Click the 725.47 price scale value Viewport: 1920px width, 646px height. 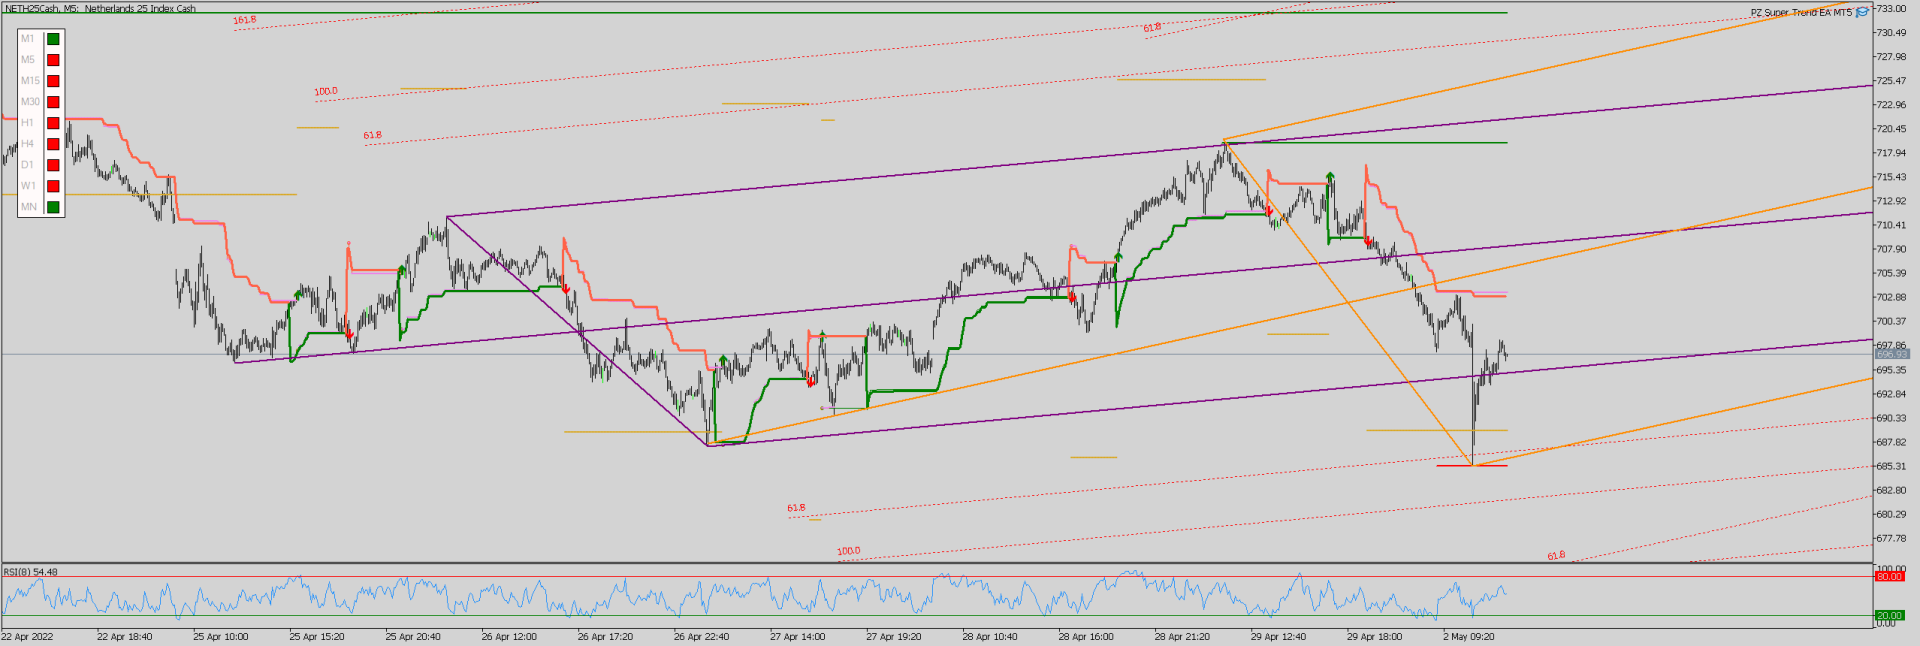[1891, 81]
